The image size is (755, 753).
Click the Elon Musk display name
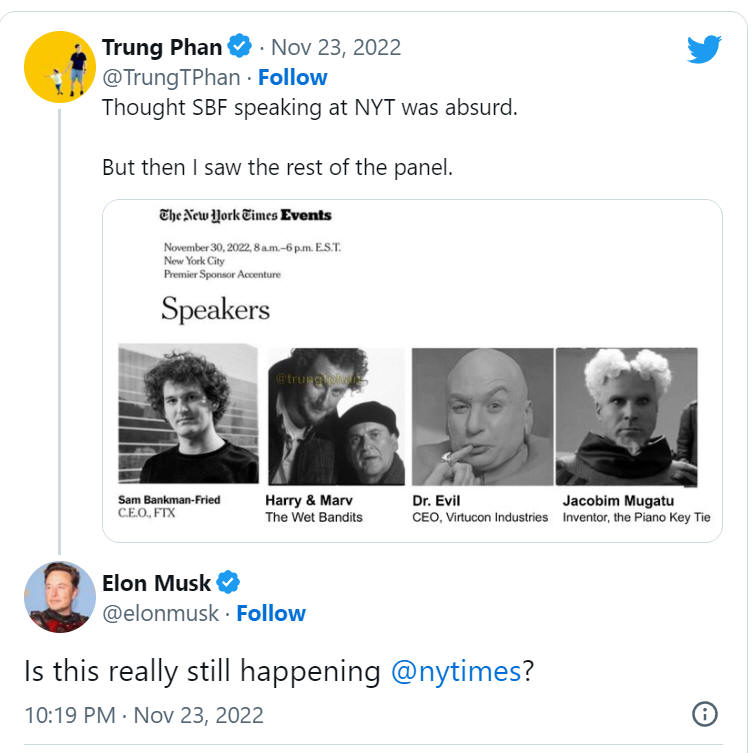pyautogui.click(x=156, y=583)
